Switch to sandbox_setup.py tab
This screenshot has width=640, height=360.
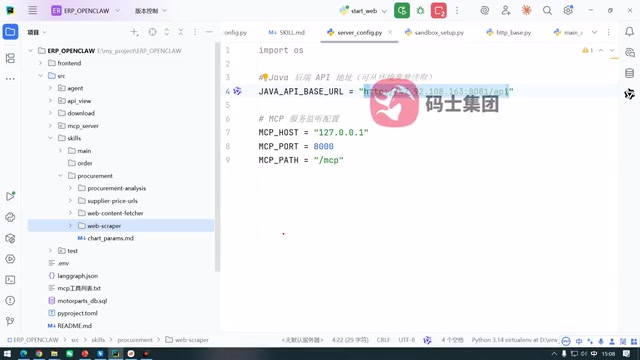pyautogui.click(x=434, y=32)
